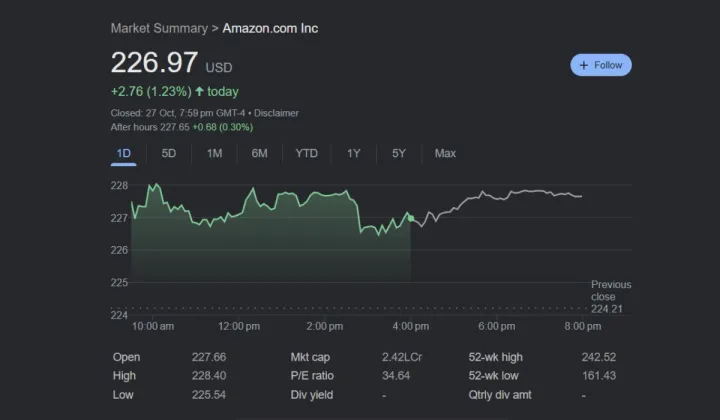This screenshot has width=720, height=420.
Task: Click the Follow button
Action: point(601,65)
